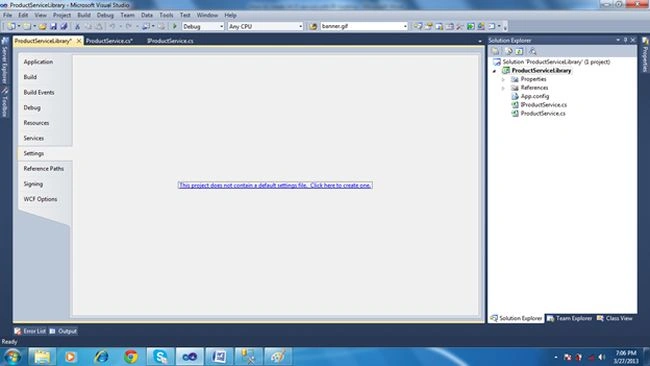The image size is (650, 366).
Task: Open the File menu
Action: click(7, 15)
